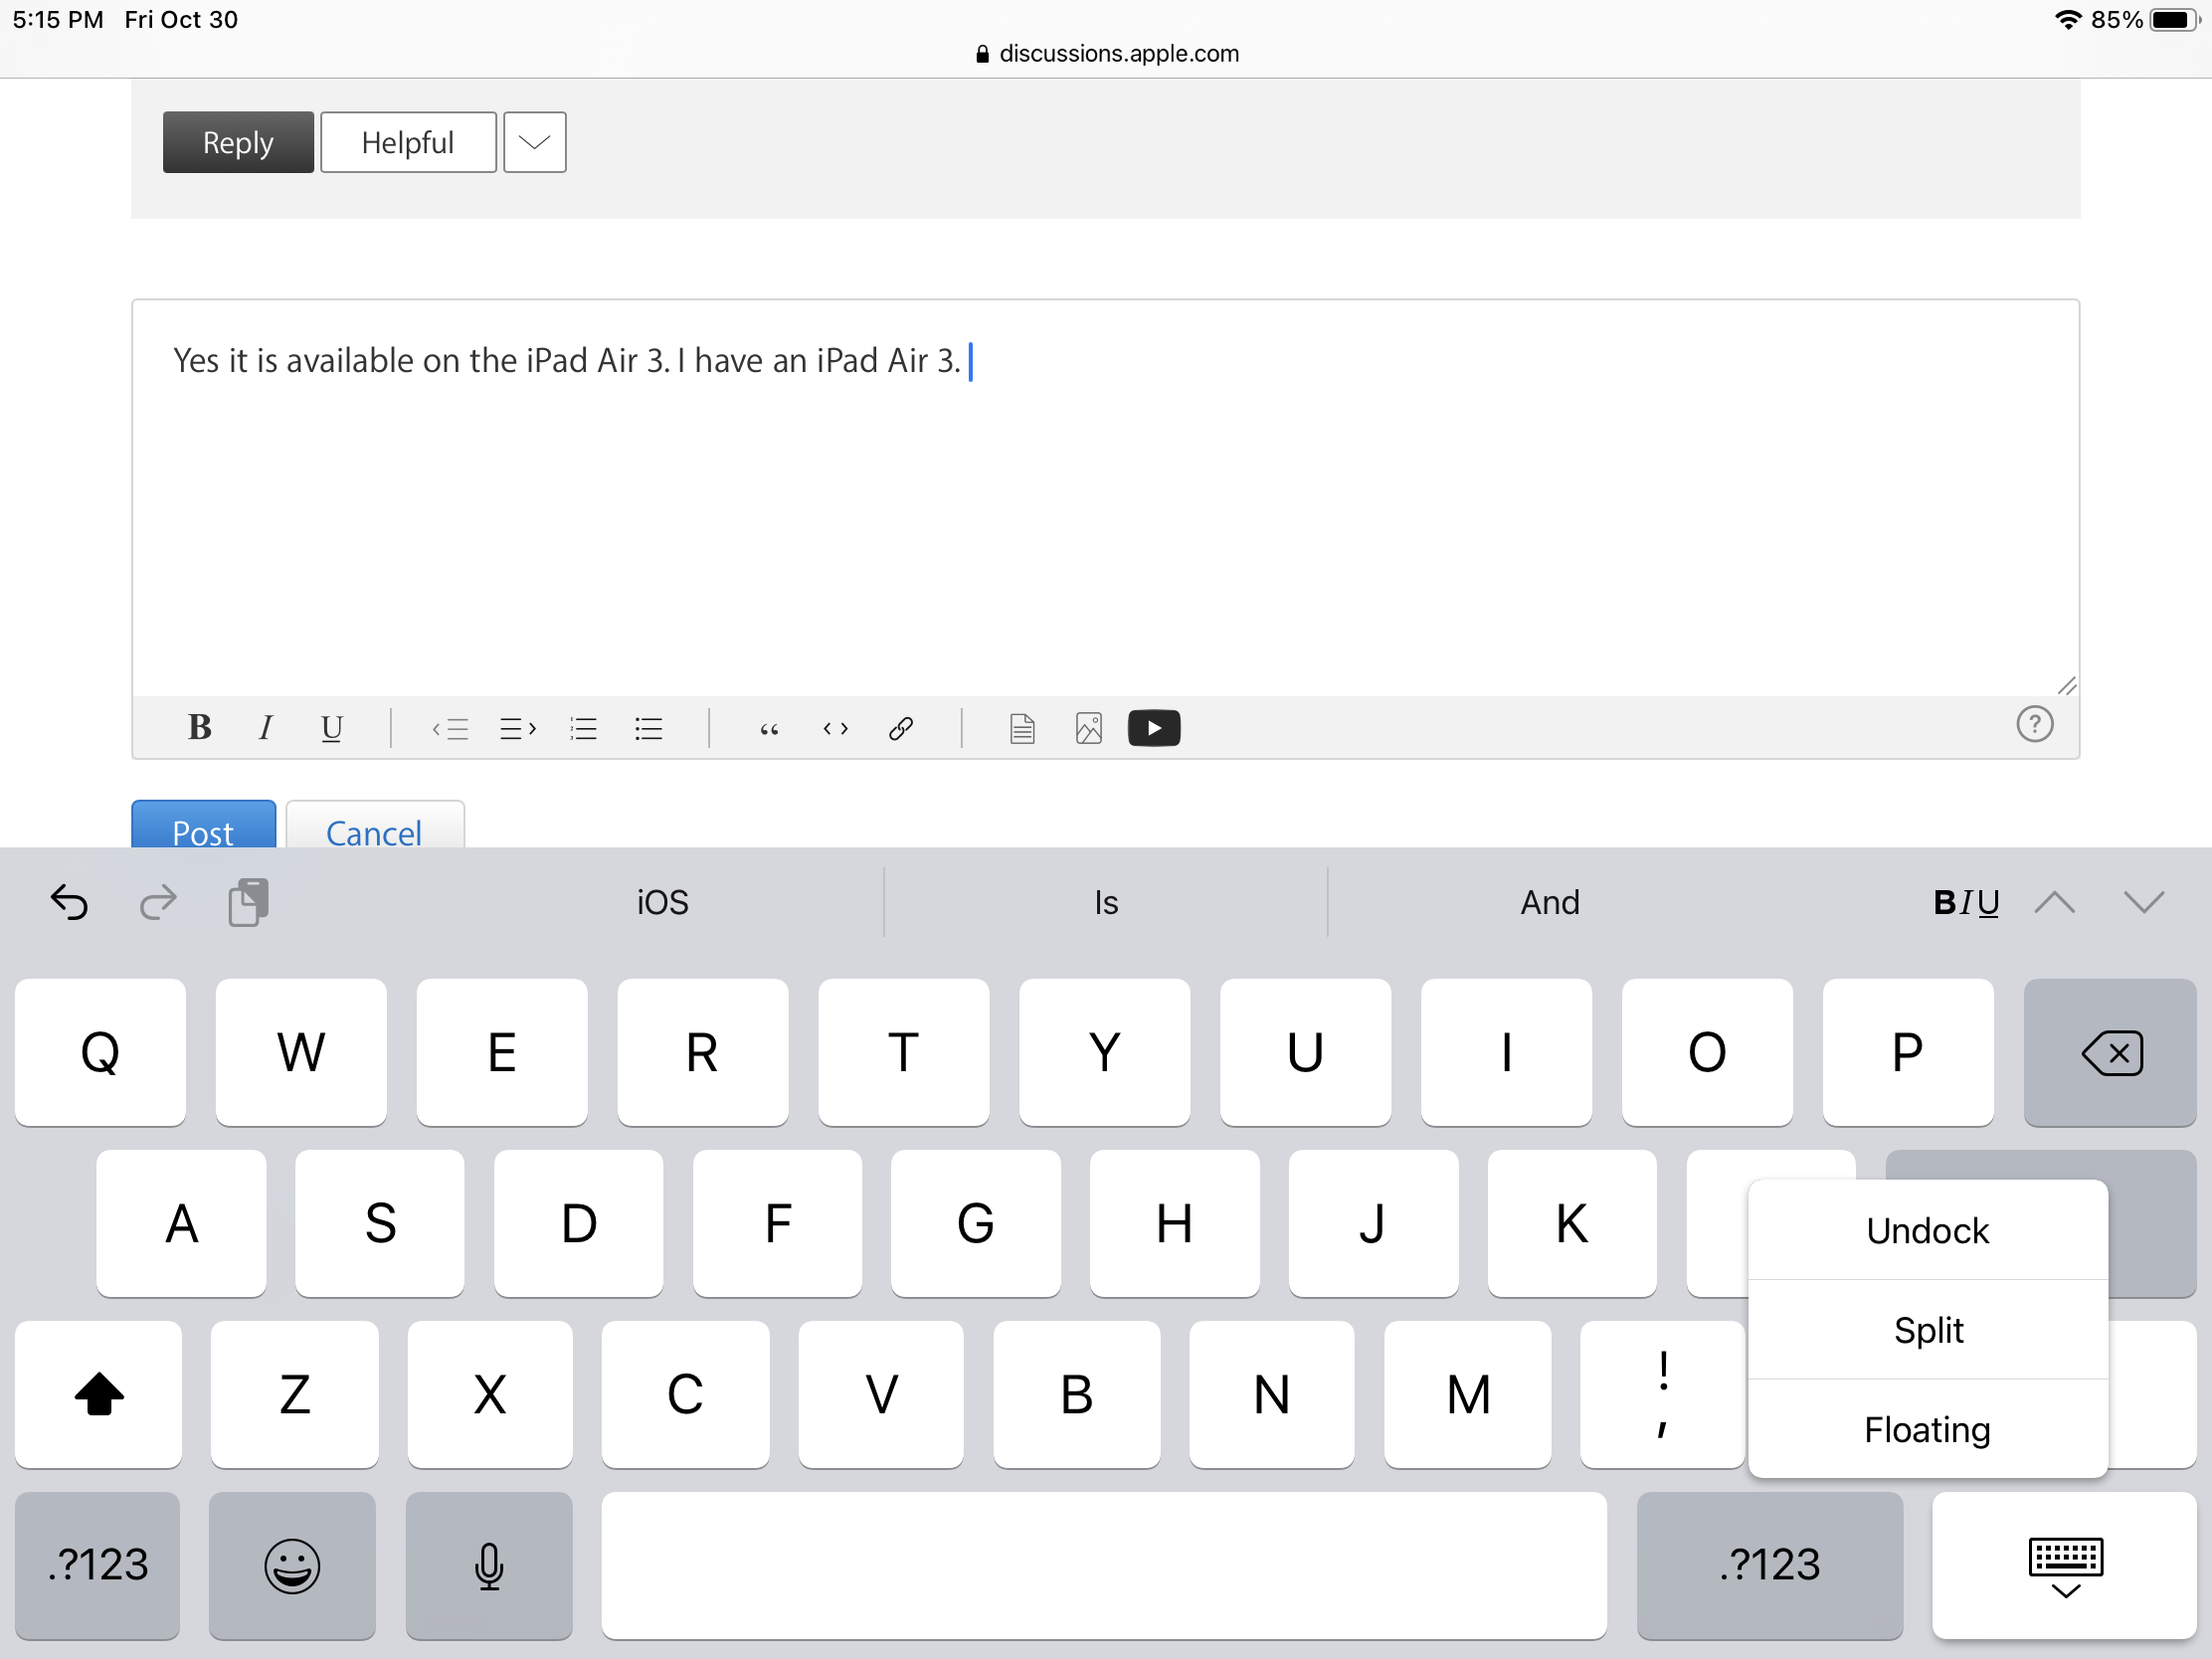Viewport: 2212px width, 1659px height.
Task: Toggle underline formatting in editor toolbar
Action: [331, 728]
